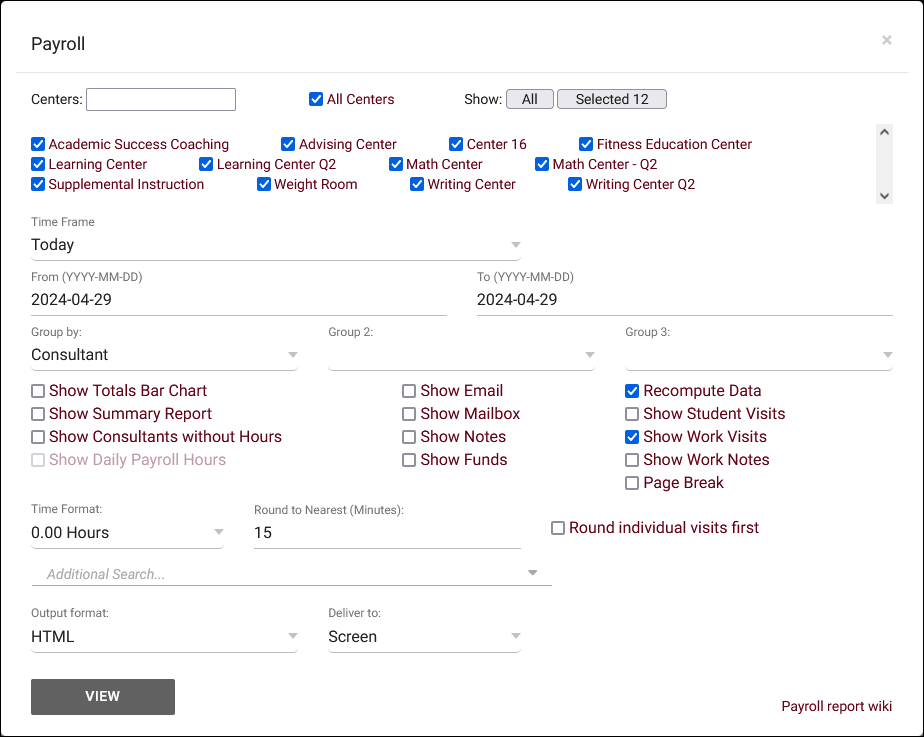The height and width of the screenshot is (737, 924).
Task: Check Round individual visits first
Action: coord(558,528)
